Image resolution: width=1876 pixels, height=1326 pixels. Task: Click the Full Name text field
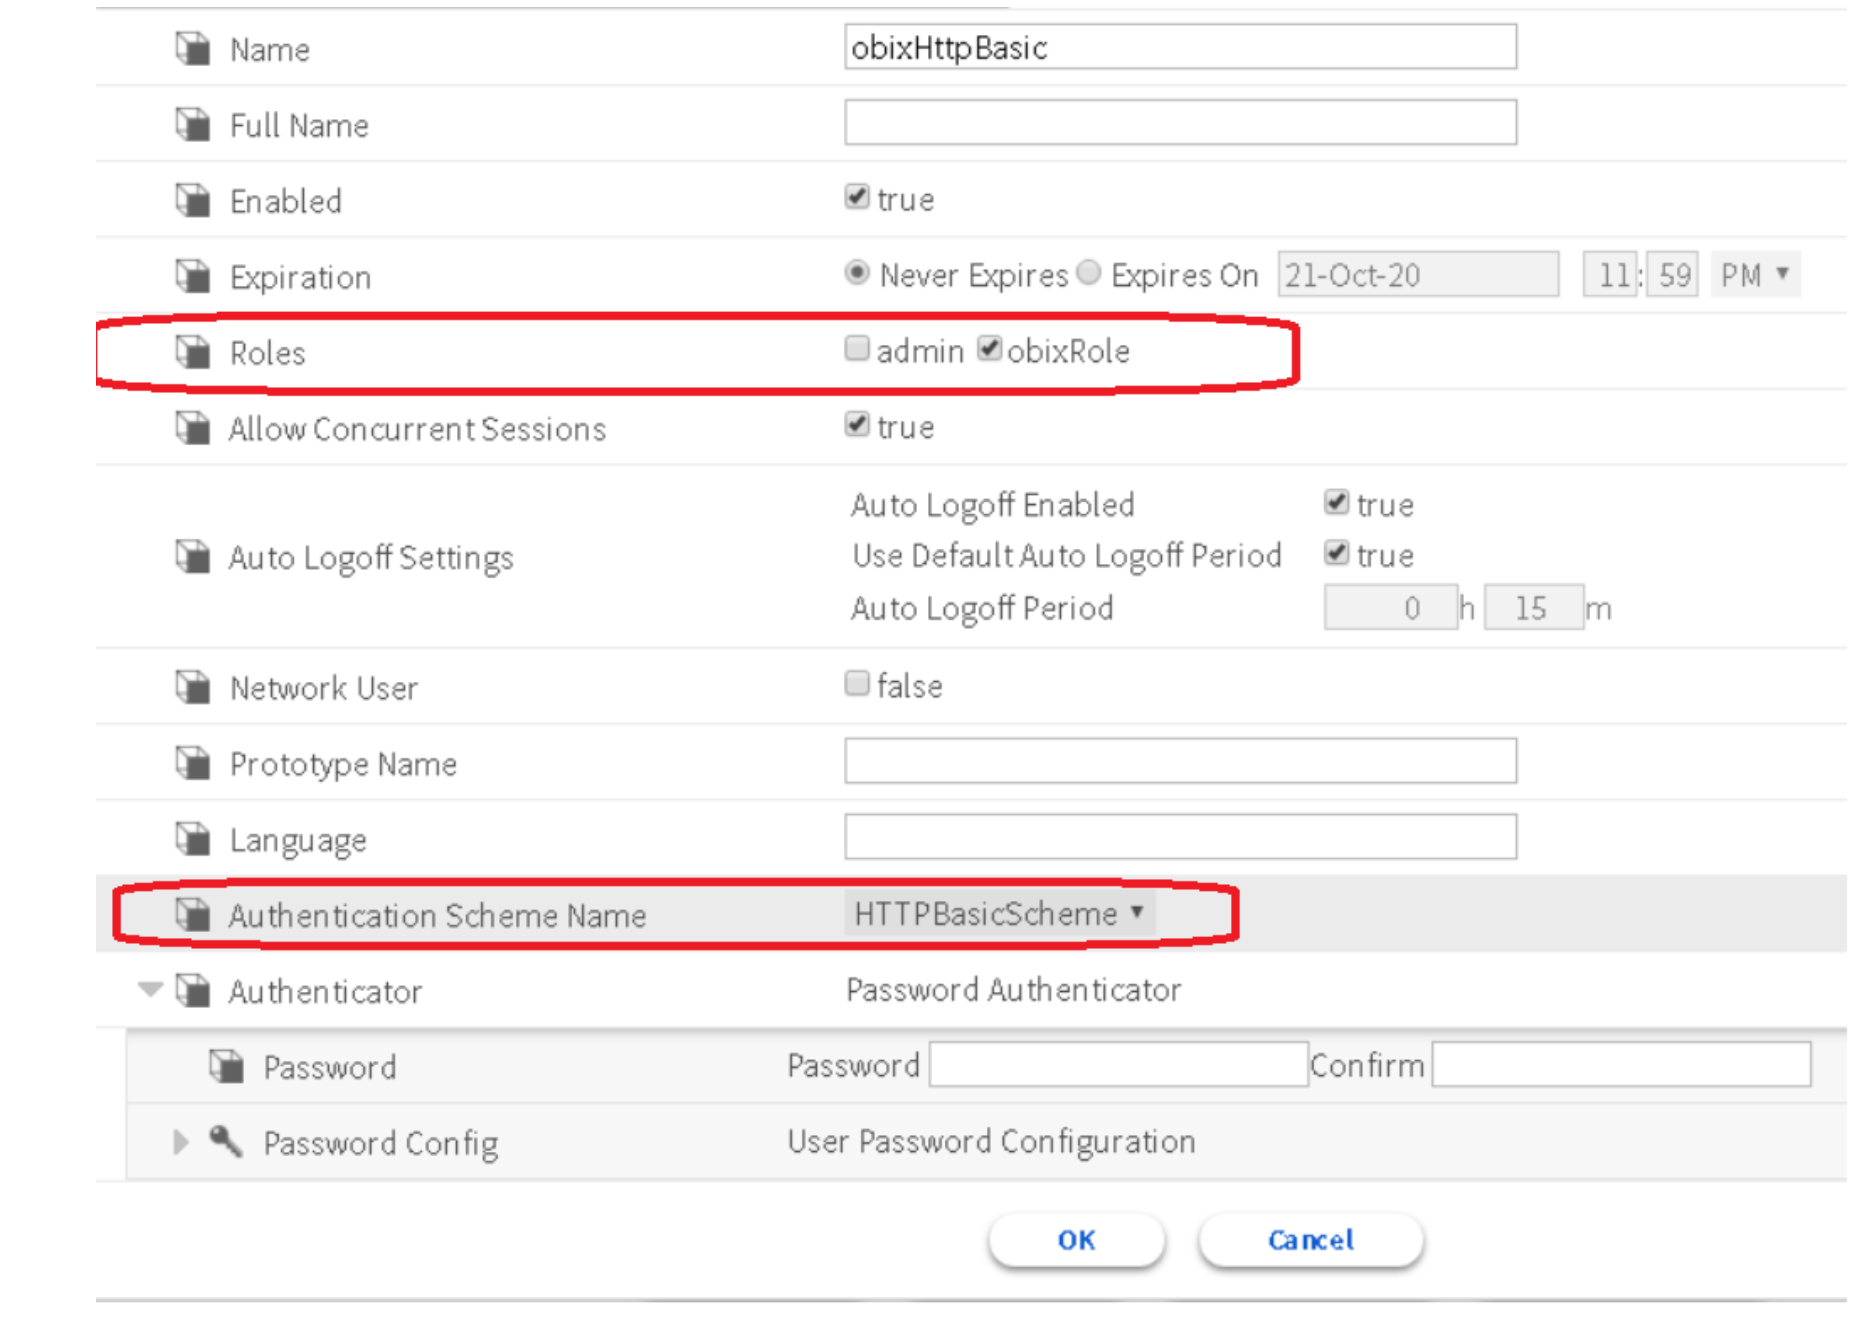[1180, 123]
